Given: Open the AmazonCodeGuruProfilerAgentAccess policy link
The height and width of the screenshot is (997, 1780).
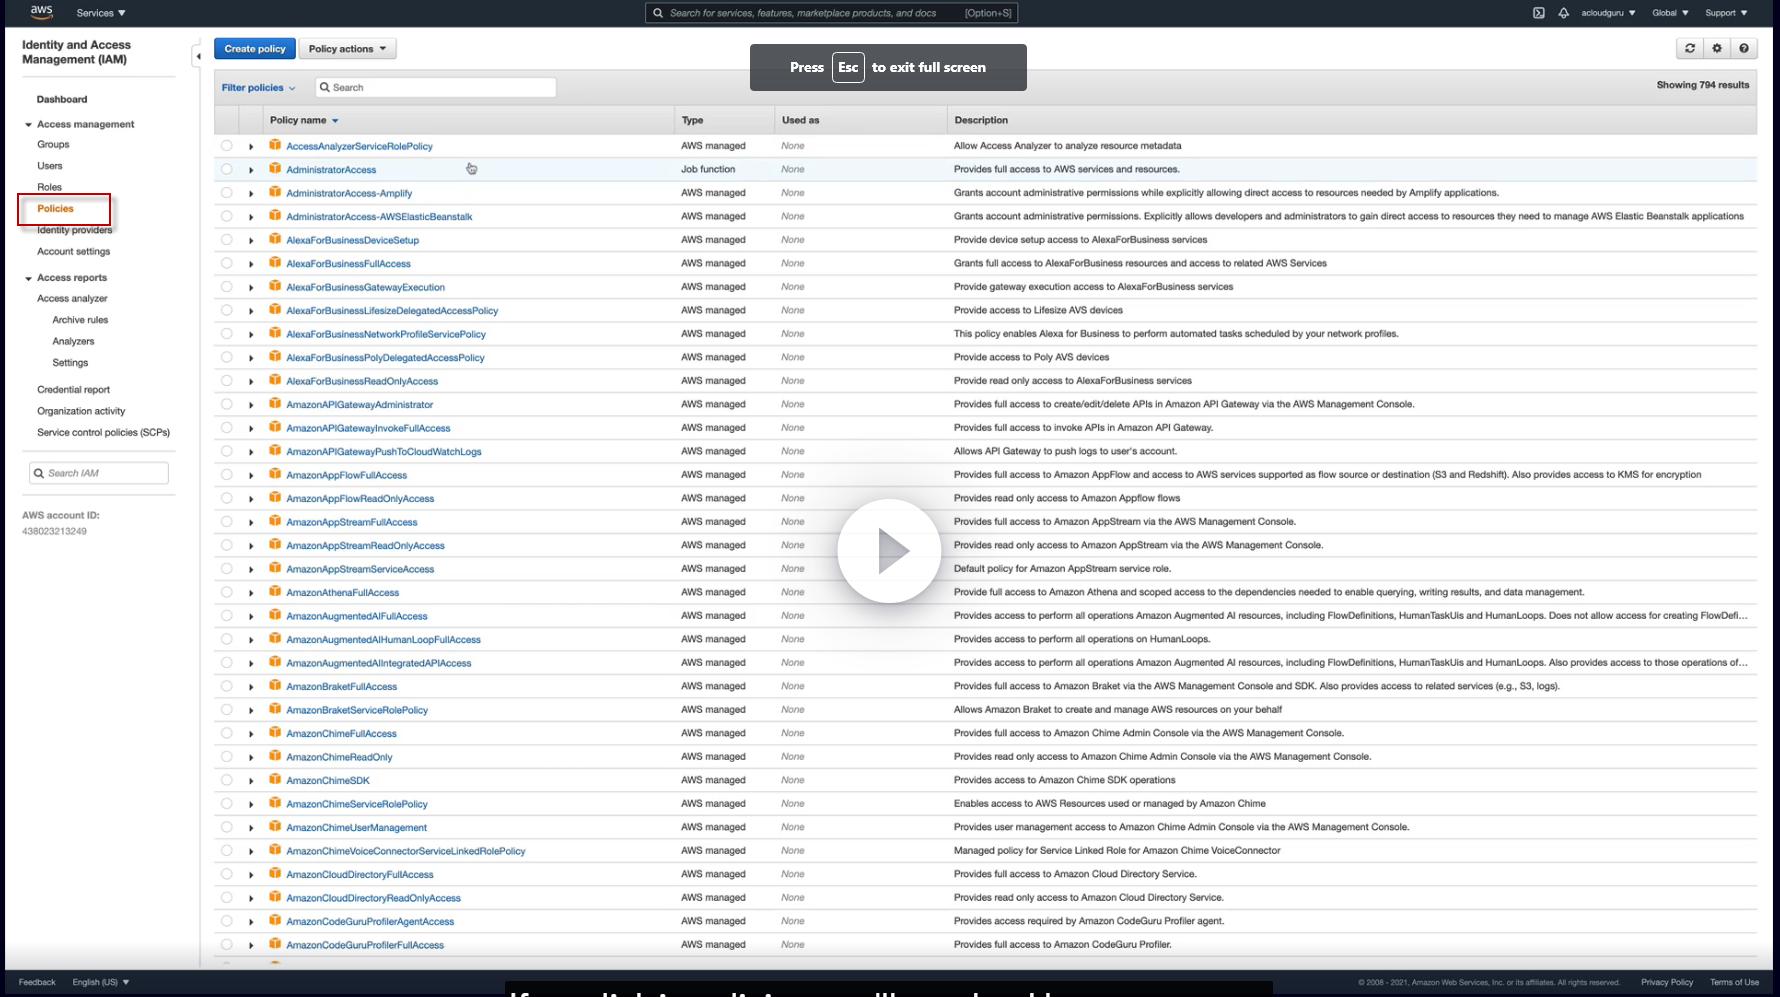Looking at the screenshot, I should pyautogui.click(x=370, y=922).
